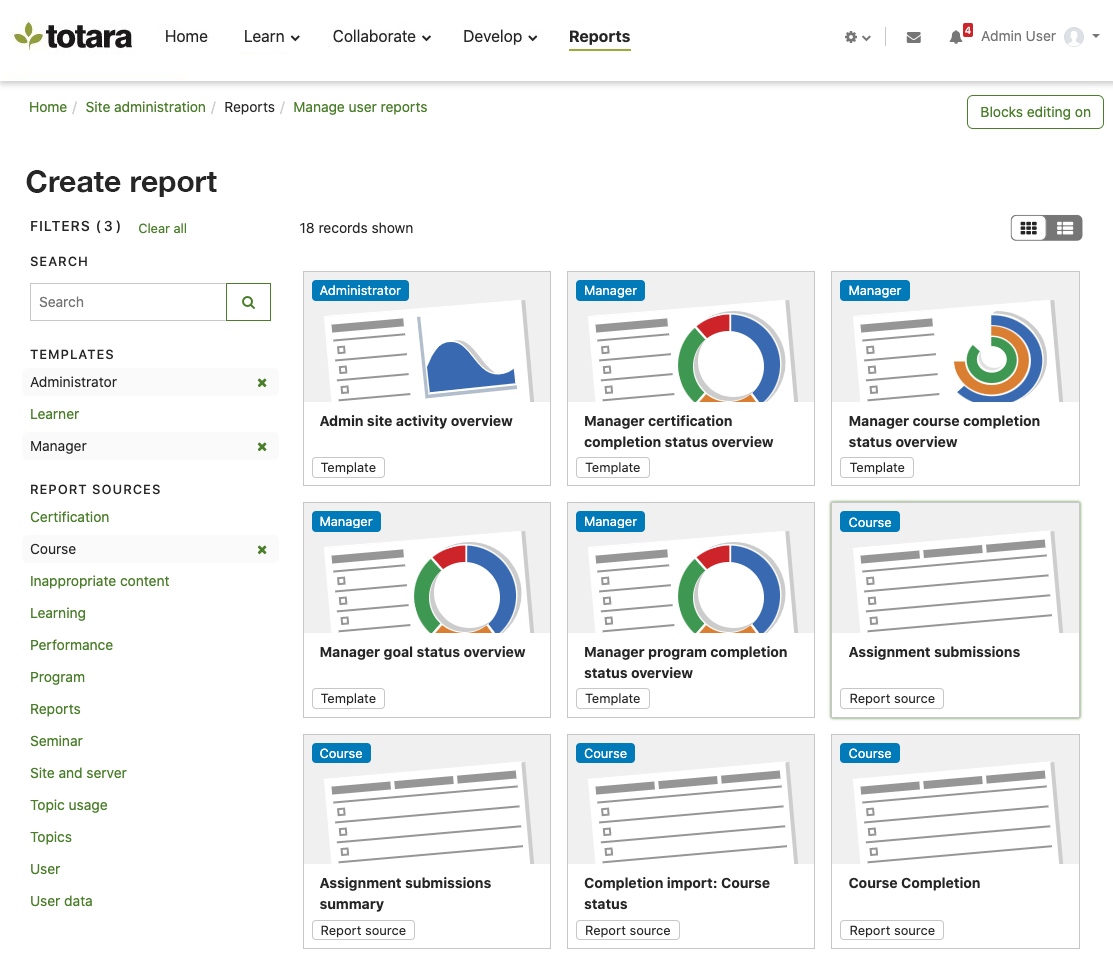Remove the Administrator template filter
Image resolution: width=1113 pixels, height=961 pixels.
click(262, 383)
